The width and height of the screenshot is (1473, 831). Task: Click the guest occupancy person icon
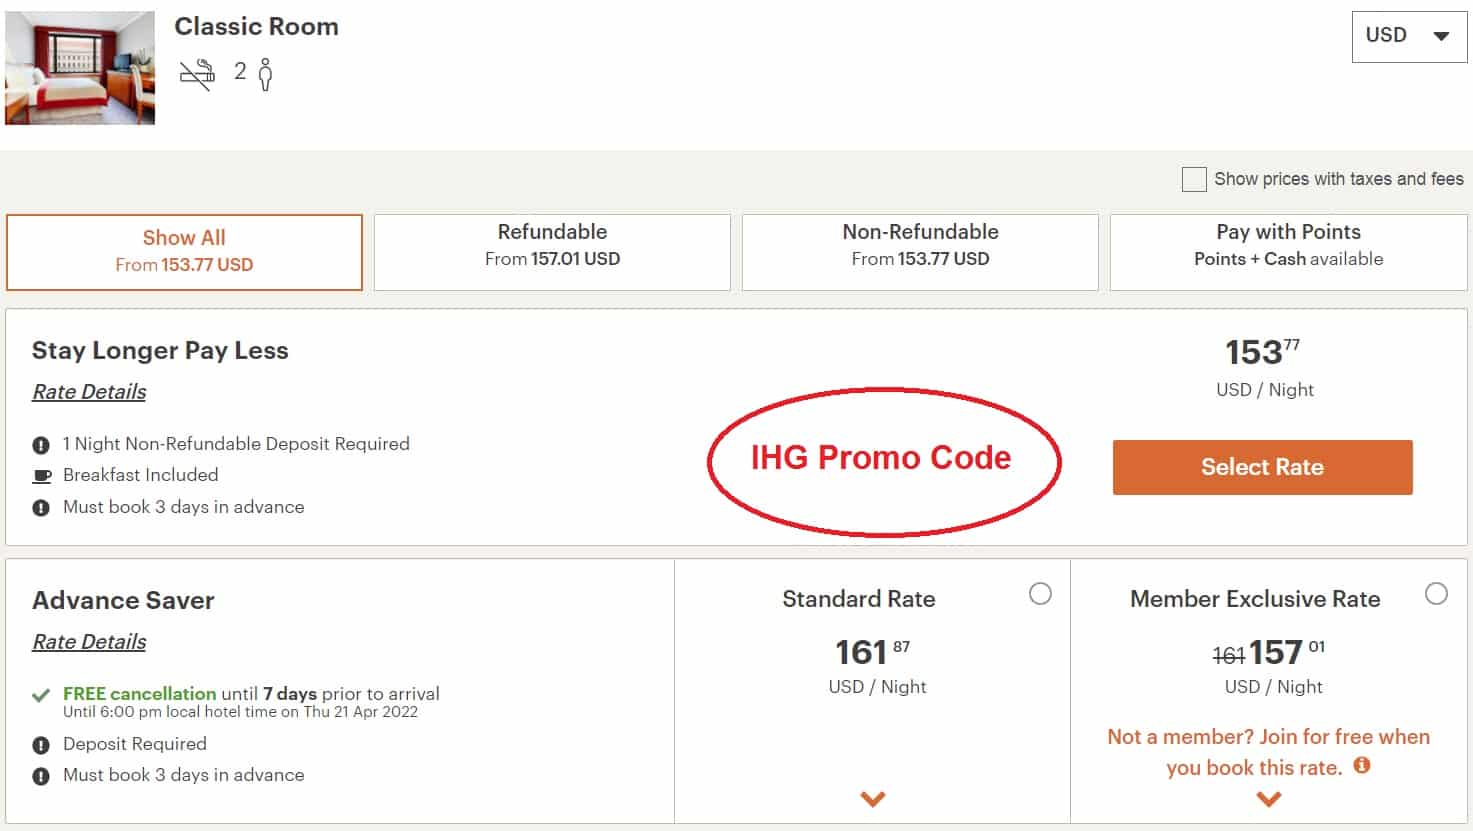tap(265, 72)
